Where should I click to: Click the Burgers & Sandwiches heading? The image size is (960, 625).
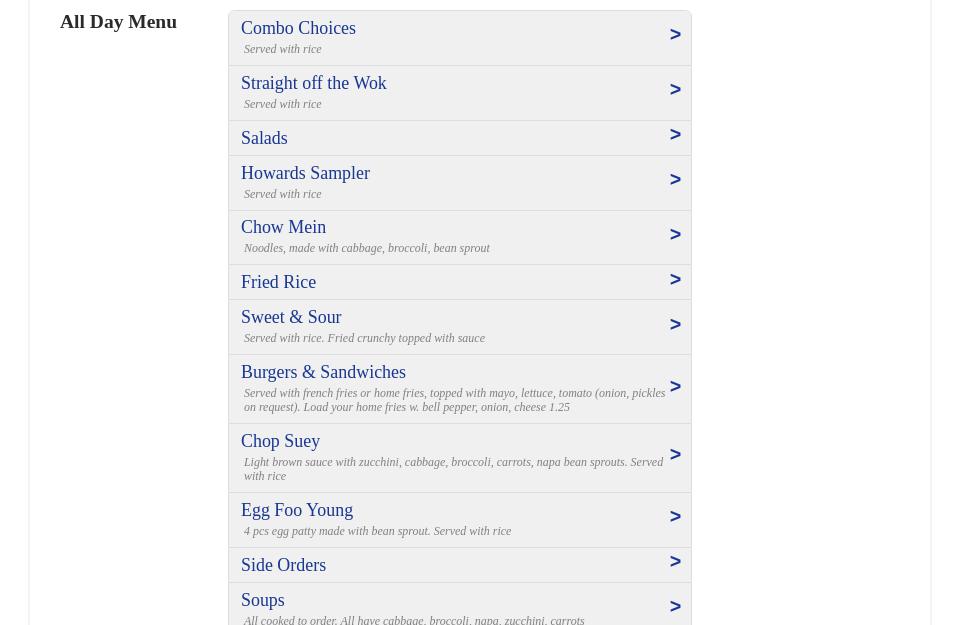323,372
